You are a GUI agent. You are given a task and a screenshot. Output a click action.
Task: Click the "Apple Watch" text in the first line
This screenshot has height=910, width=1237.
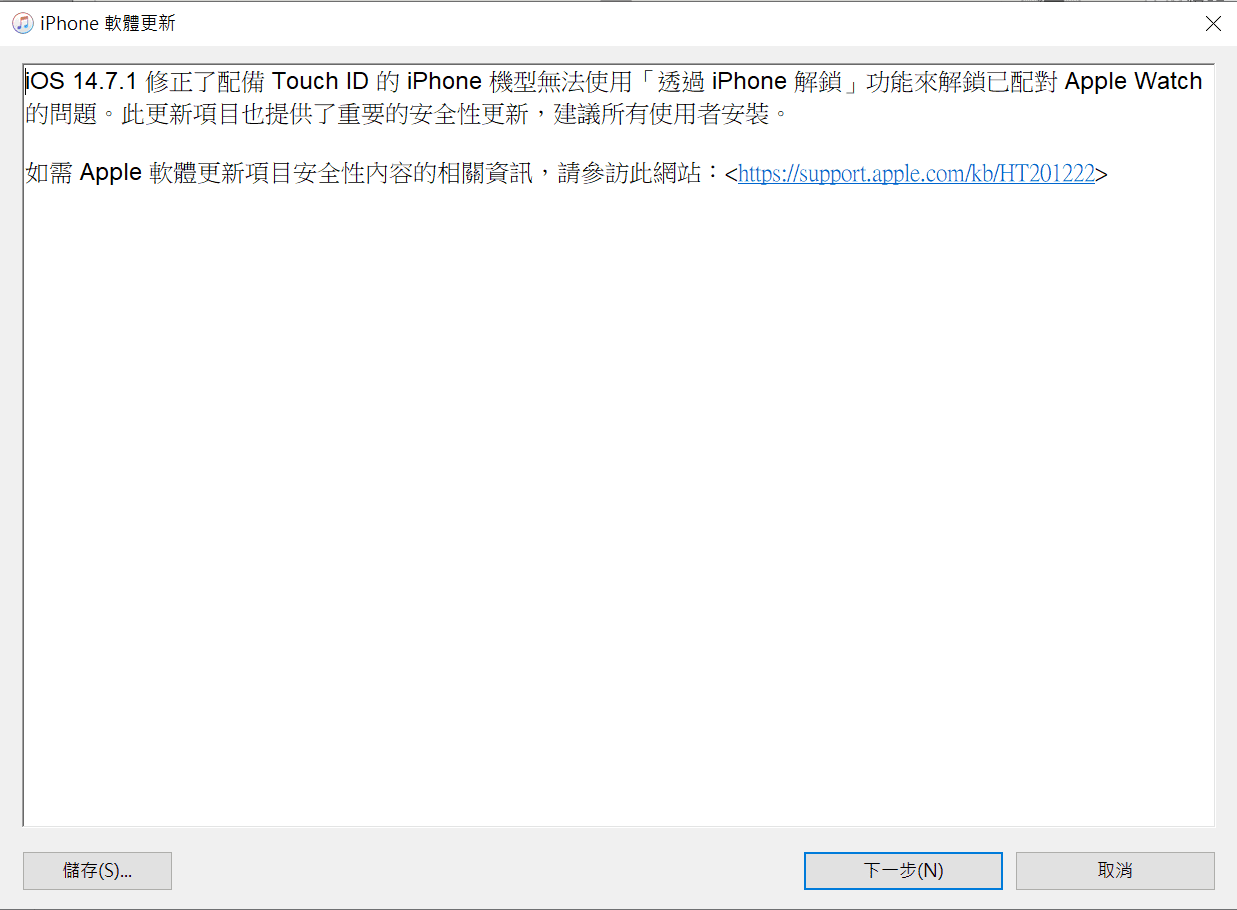click(1134, 82)
